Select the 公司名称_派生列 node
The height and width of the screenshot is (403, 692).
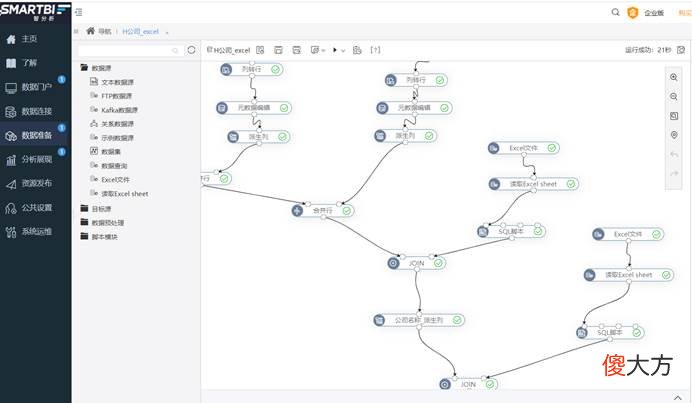click(418, 320)
